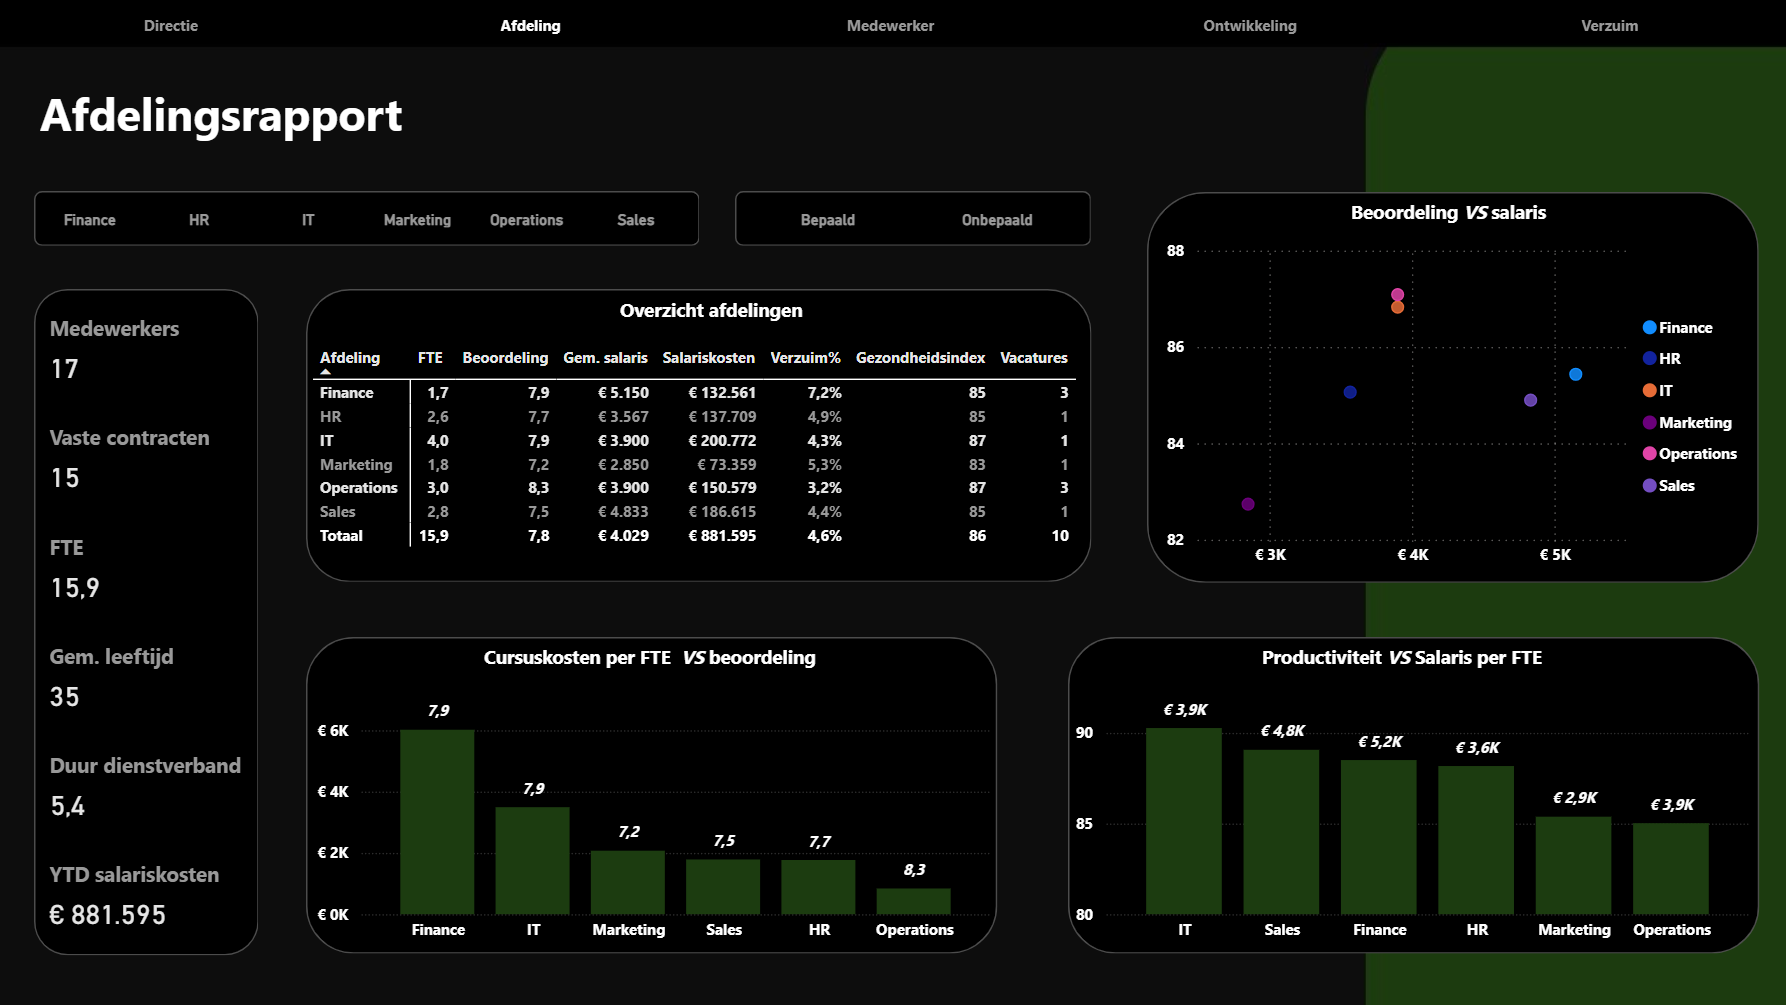This screenshot has height=1005, width=1786.
Task: Open the Medewerker page tab
Action: 890,26
